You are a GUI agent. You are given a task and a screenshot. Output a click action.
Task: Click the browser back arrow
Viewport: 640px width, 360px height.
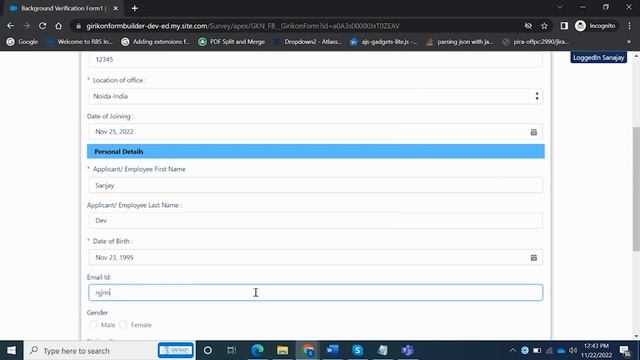click(11, 26)
